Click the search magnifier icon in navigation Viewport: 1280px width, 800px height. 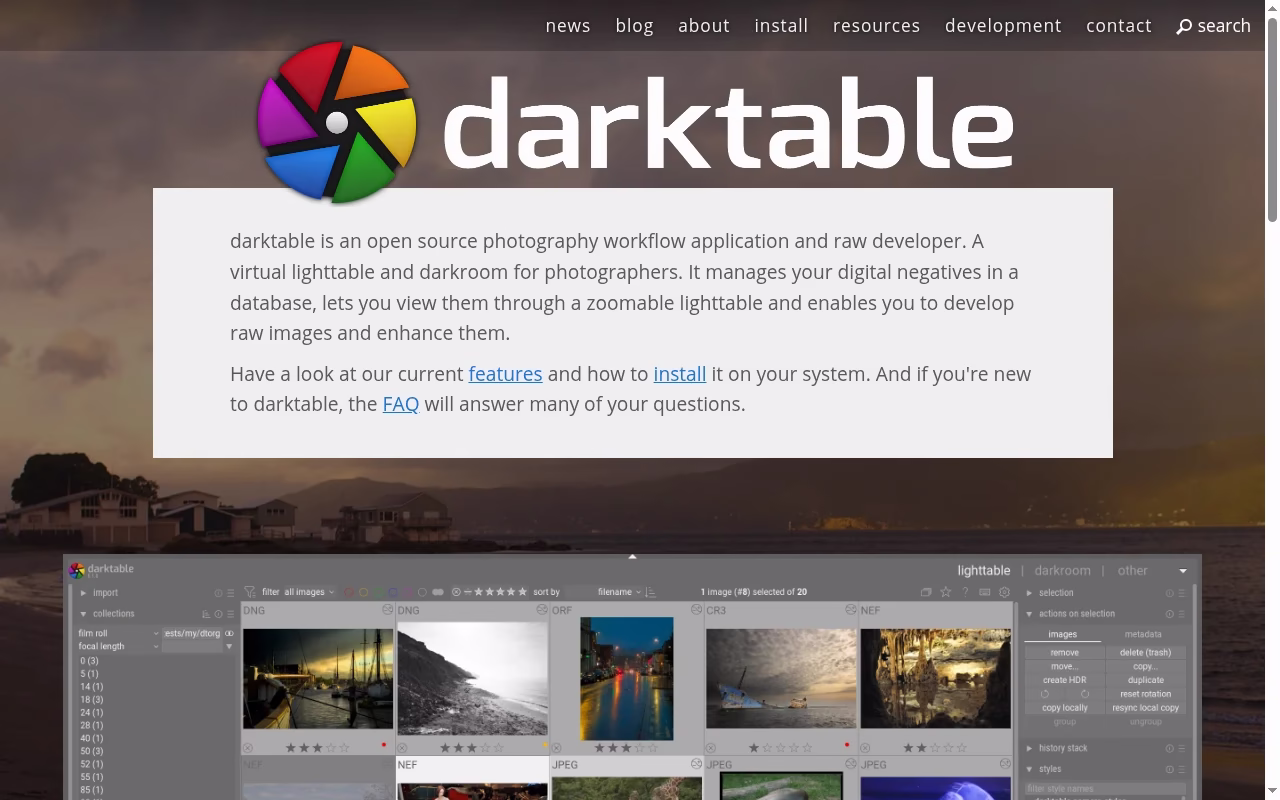(x=1184, y=27)
